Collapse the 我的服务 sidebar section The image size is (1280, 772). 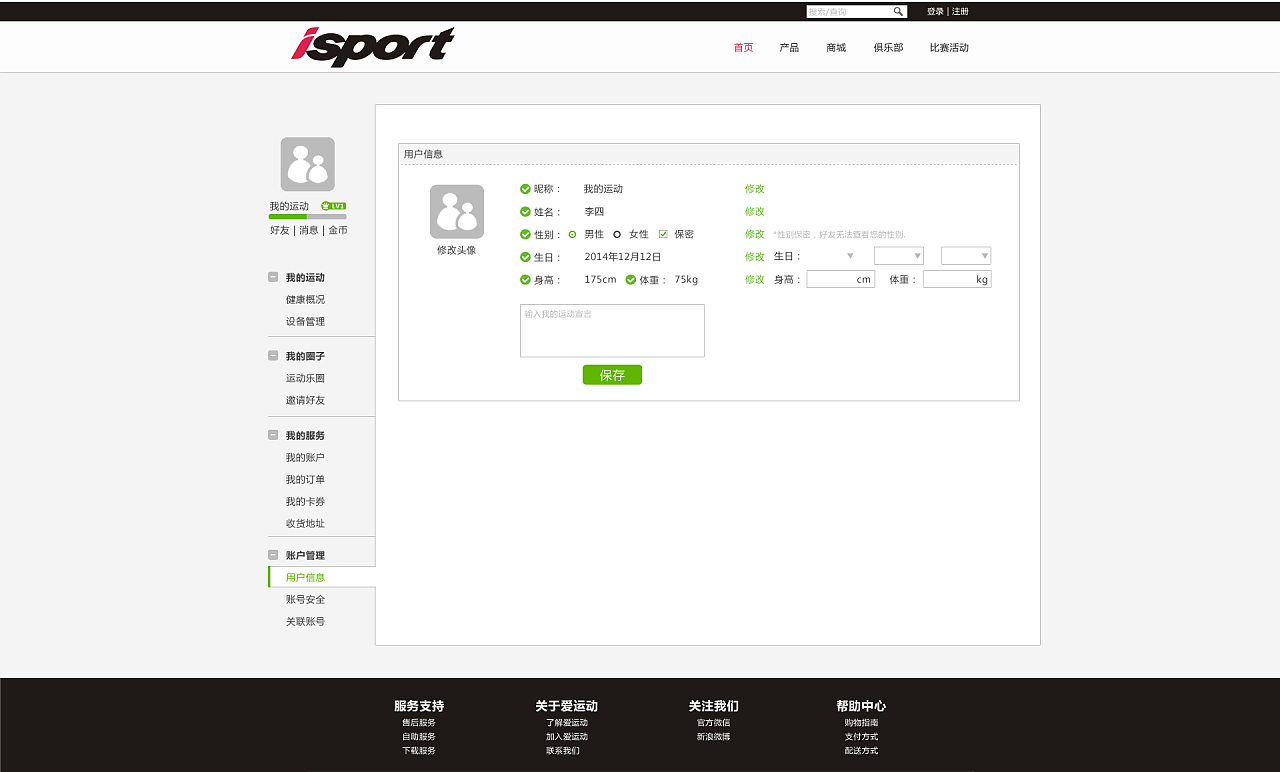click(273, 435)
